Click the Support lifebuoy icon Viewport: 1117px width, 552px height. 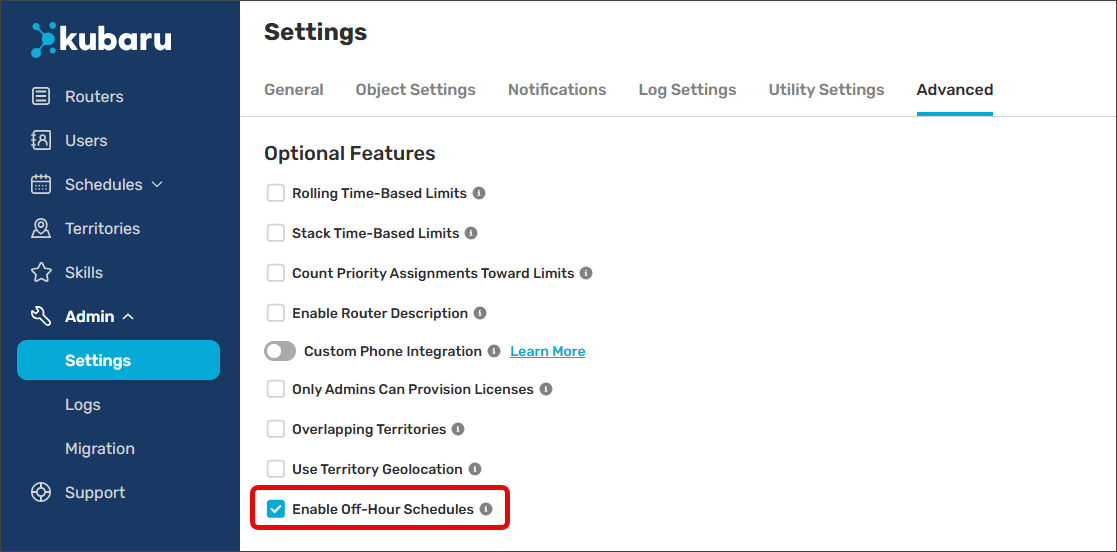tap(41, 493)
